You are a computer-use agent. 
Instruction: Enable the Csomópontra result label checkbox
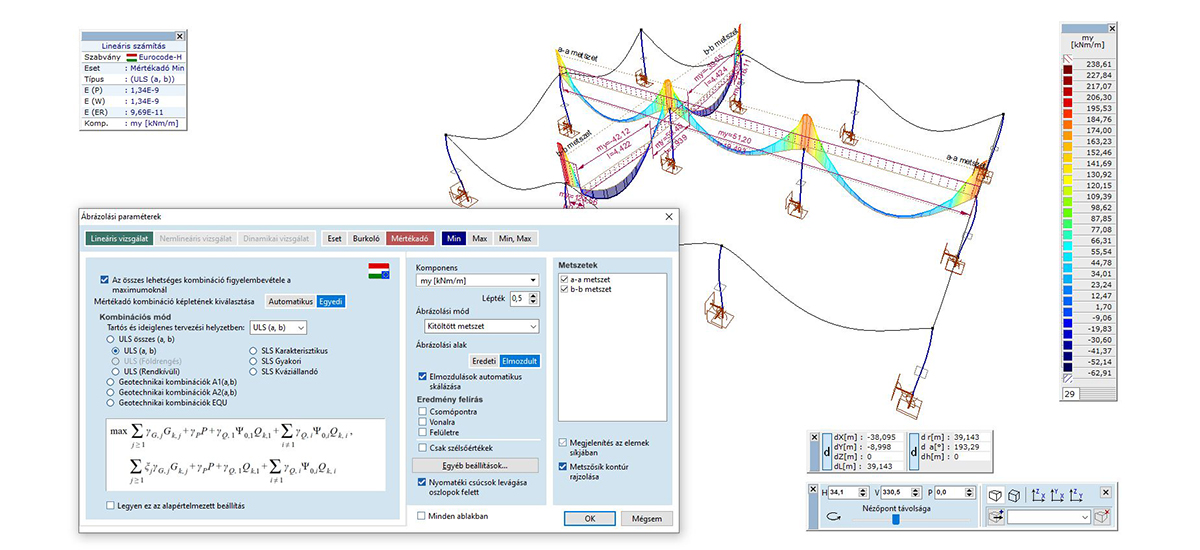[x=424, y=410]
